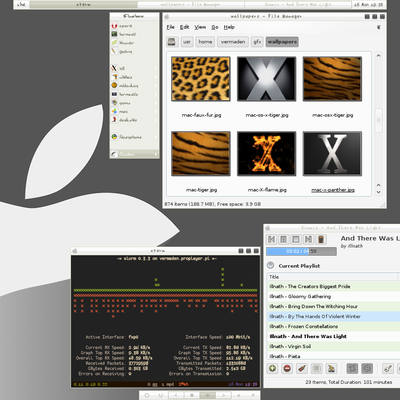Click the root disk icon in path bar
This screenshot has height=400, width=400.
[x=172, y=42]
